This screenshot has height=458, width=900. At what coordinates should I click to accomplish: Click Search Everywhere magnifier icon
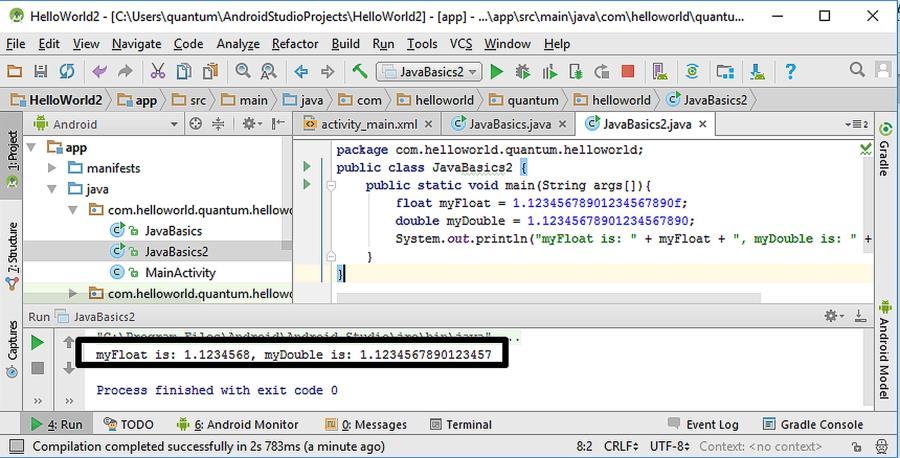[x=857, y=70]
